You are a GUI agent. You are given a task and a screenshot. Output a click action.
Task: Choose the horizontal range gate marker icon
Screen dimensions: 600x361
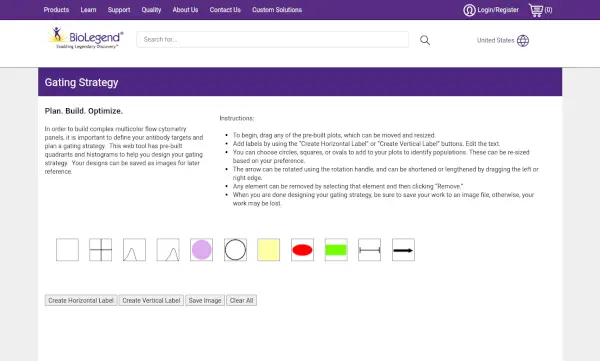(x=370, y=250)
